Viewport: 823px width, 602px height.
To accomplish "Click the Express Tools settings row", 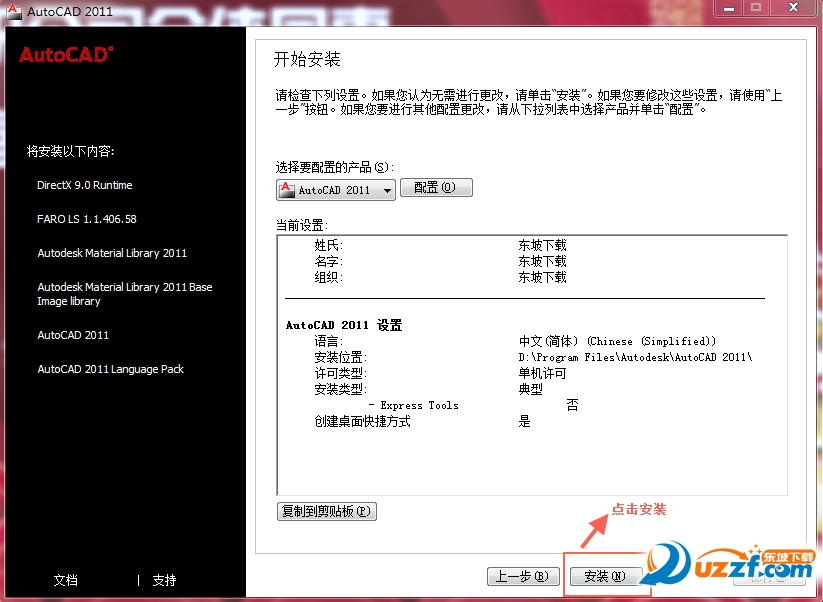I will 473,405.
